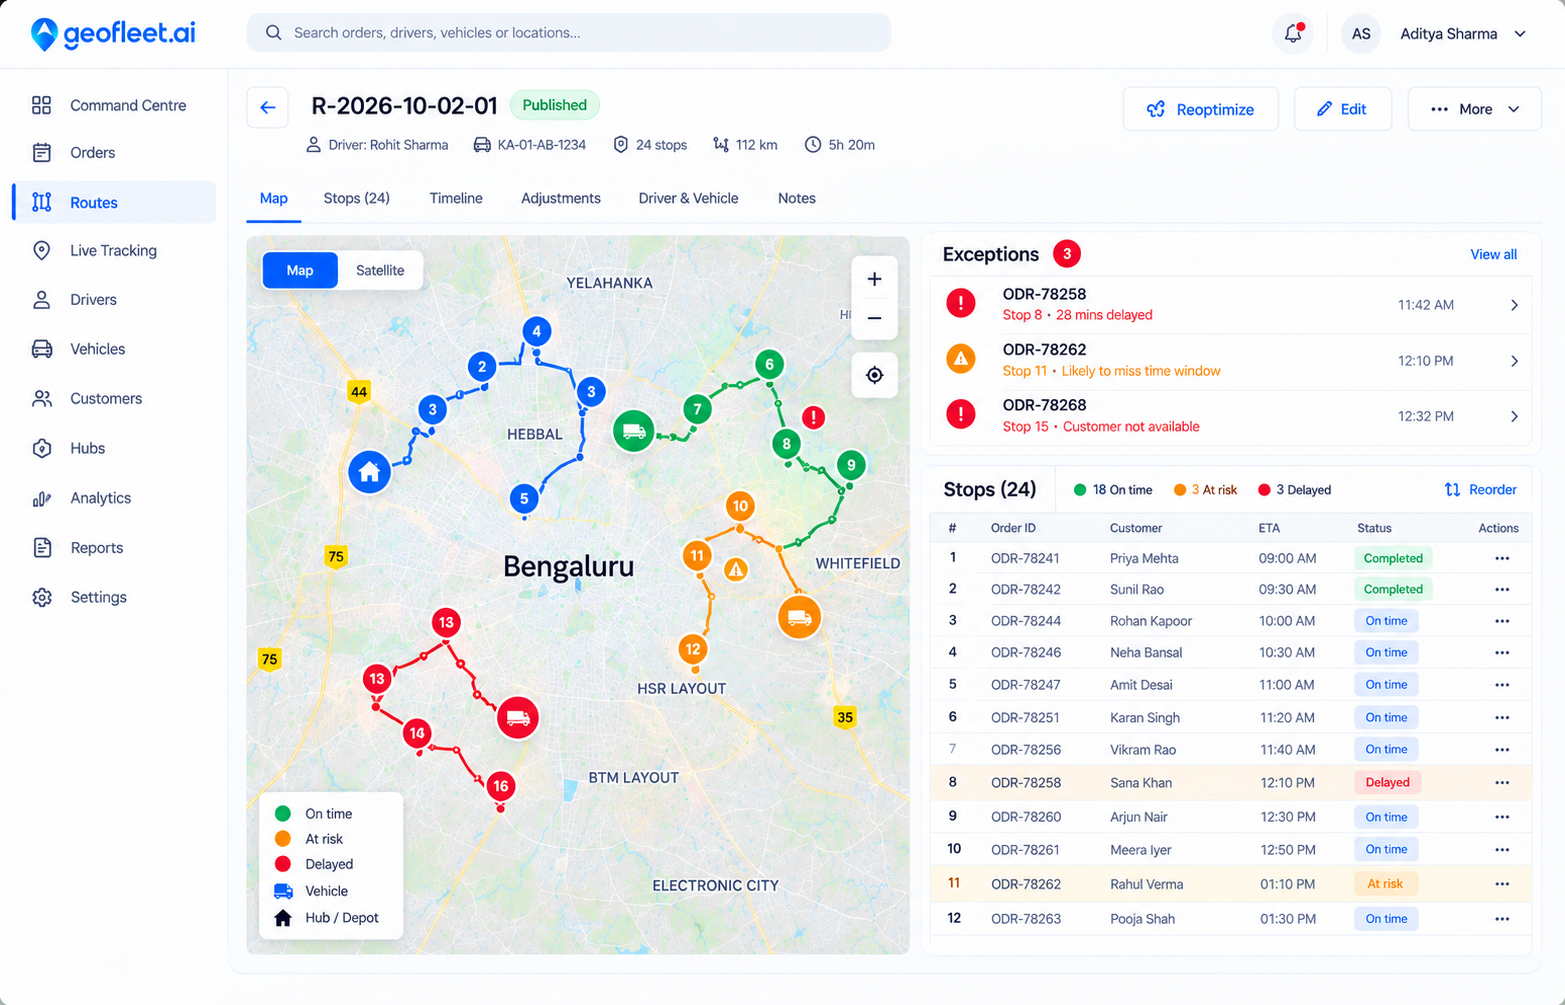Recenter map with the locate icon

[x=874, y=375]
